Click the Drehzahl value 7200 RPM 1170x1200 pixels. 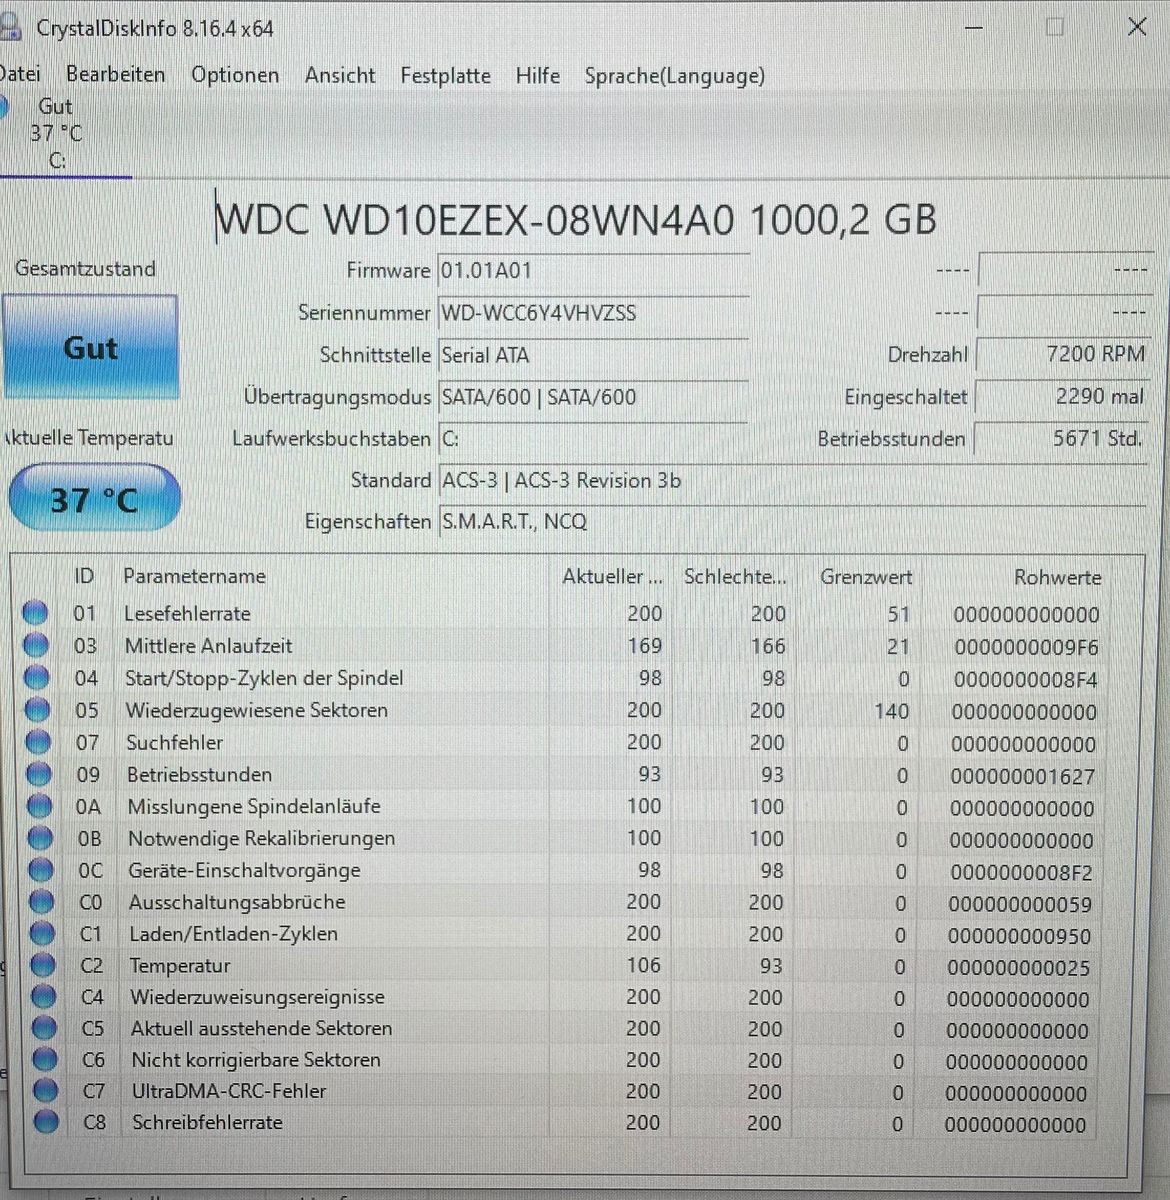(x=1063, y=354)
